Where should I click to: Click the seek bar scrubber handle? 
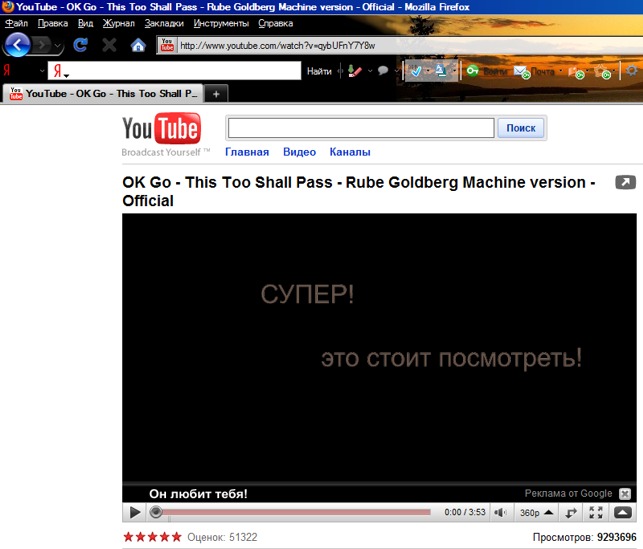156,512
